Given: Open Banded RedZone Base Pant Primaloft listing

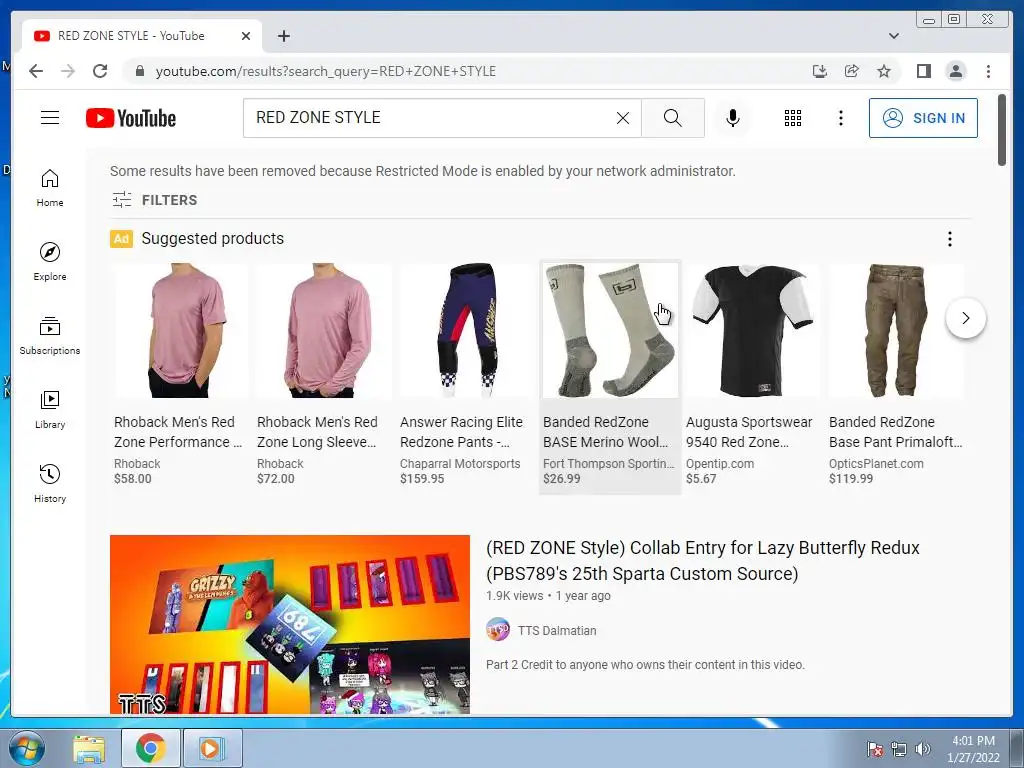Looking at the screenshot, I should (896, 432).
